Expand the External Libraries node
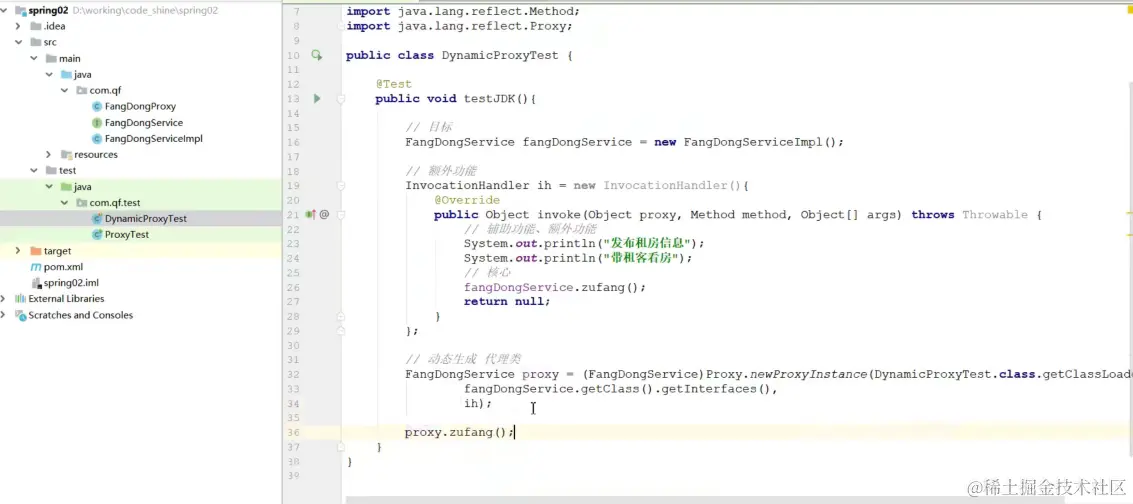Viewport: 1133px width, 504px height. (4, 299)
